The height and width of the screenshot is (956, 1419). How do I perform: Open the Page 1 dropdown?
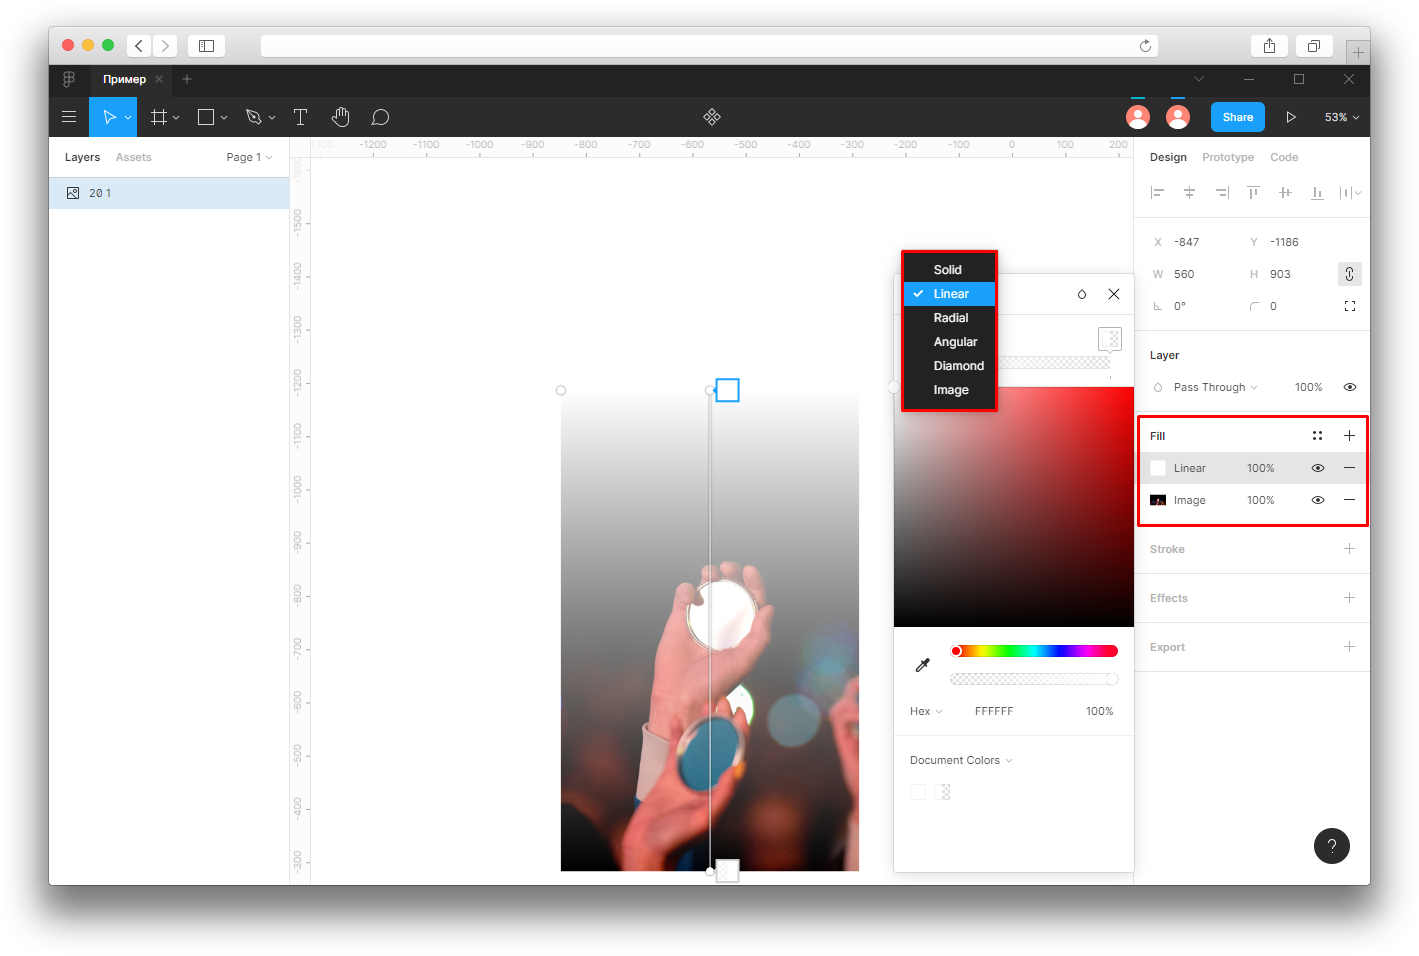[x=249, y=157]
